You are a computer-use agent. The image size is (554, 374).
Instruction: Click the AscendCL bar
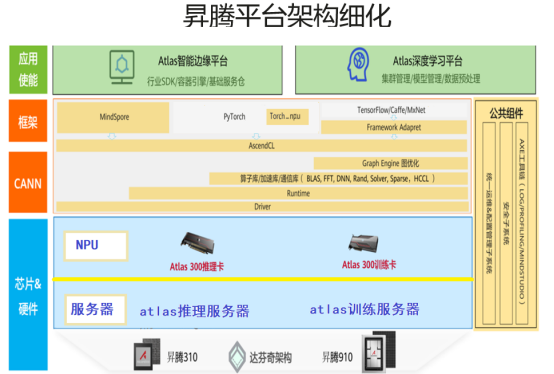tap(261, 146)
